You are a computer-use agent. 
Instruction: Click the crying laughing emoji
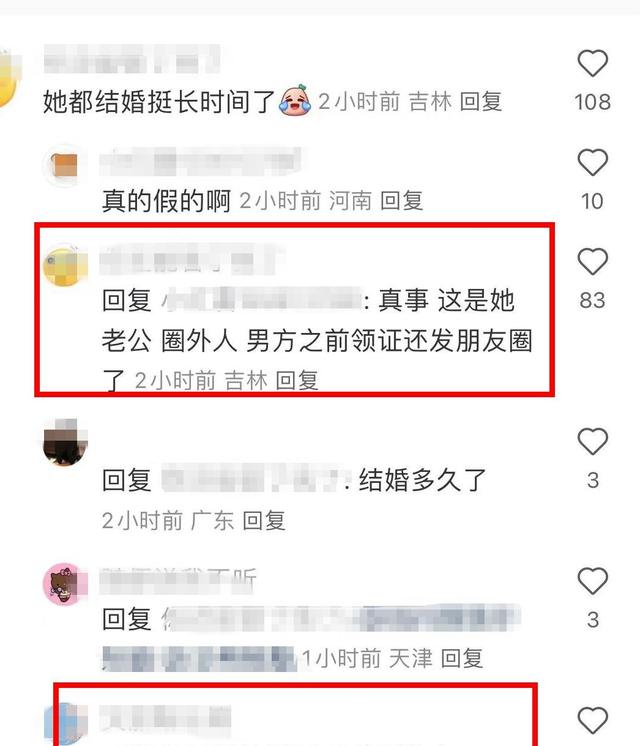tap(295, 100)
